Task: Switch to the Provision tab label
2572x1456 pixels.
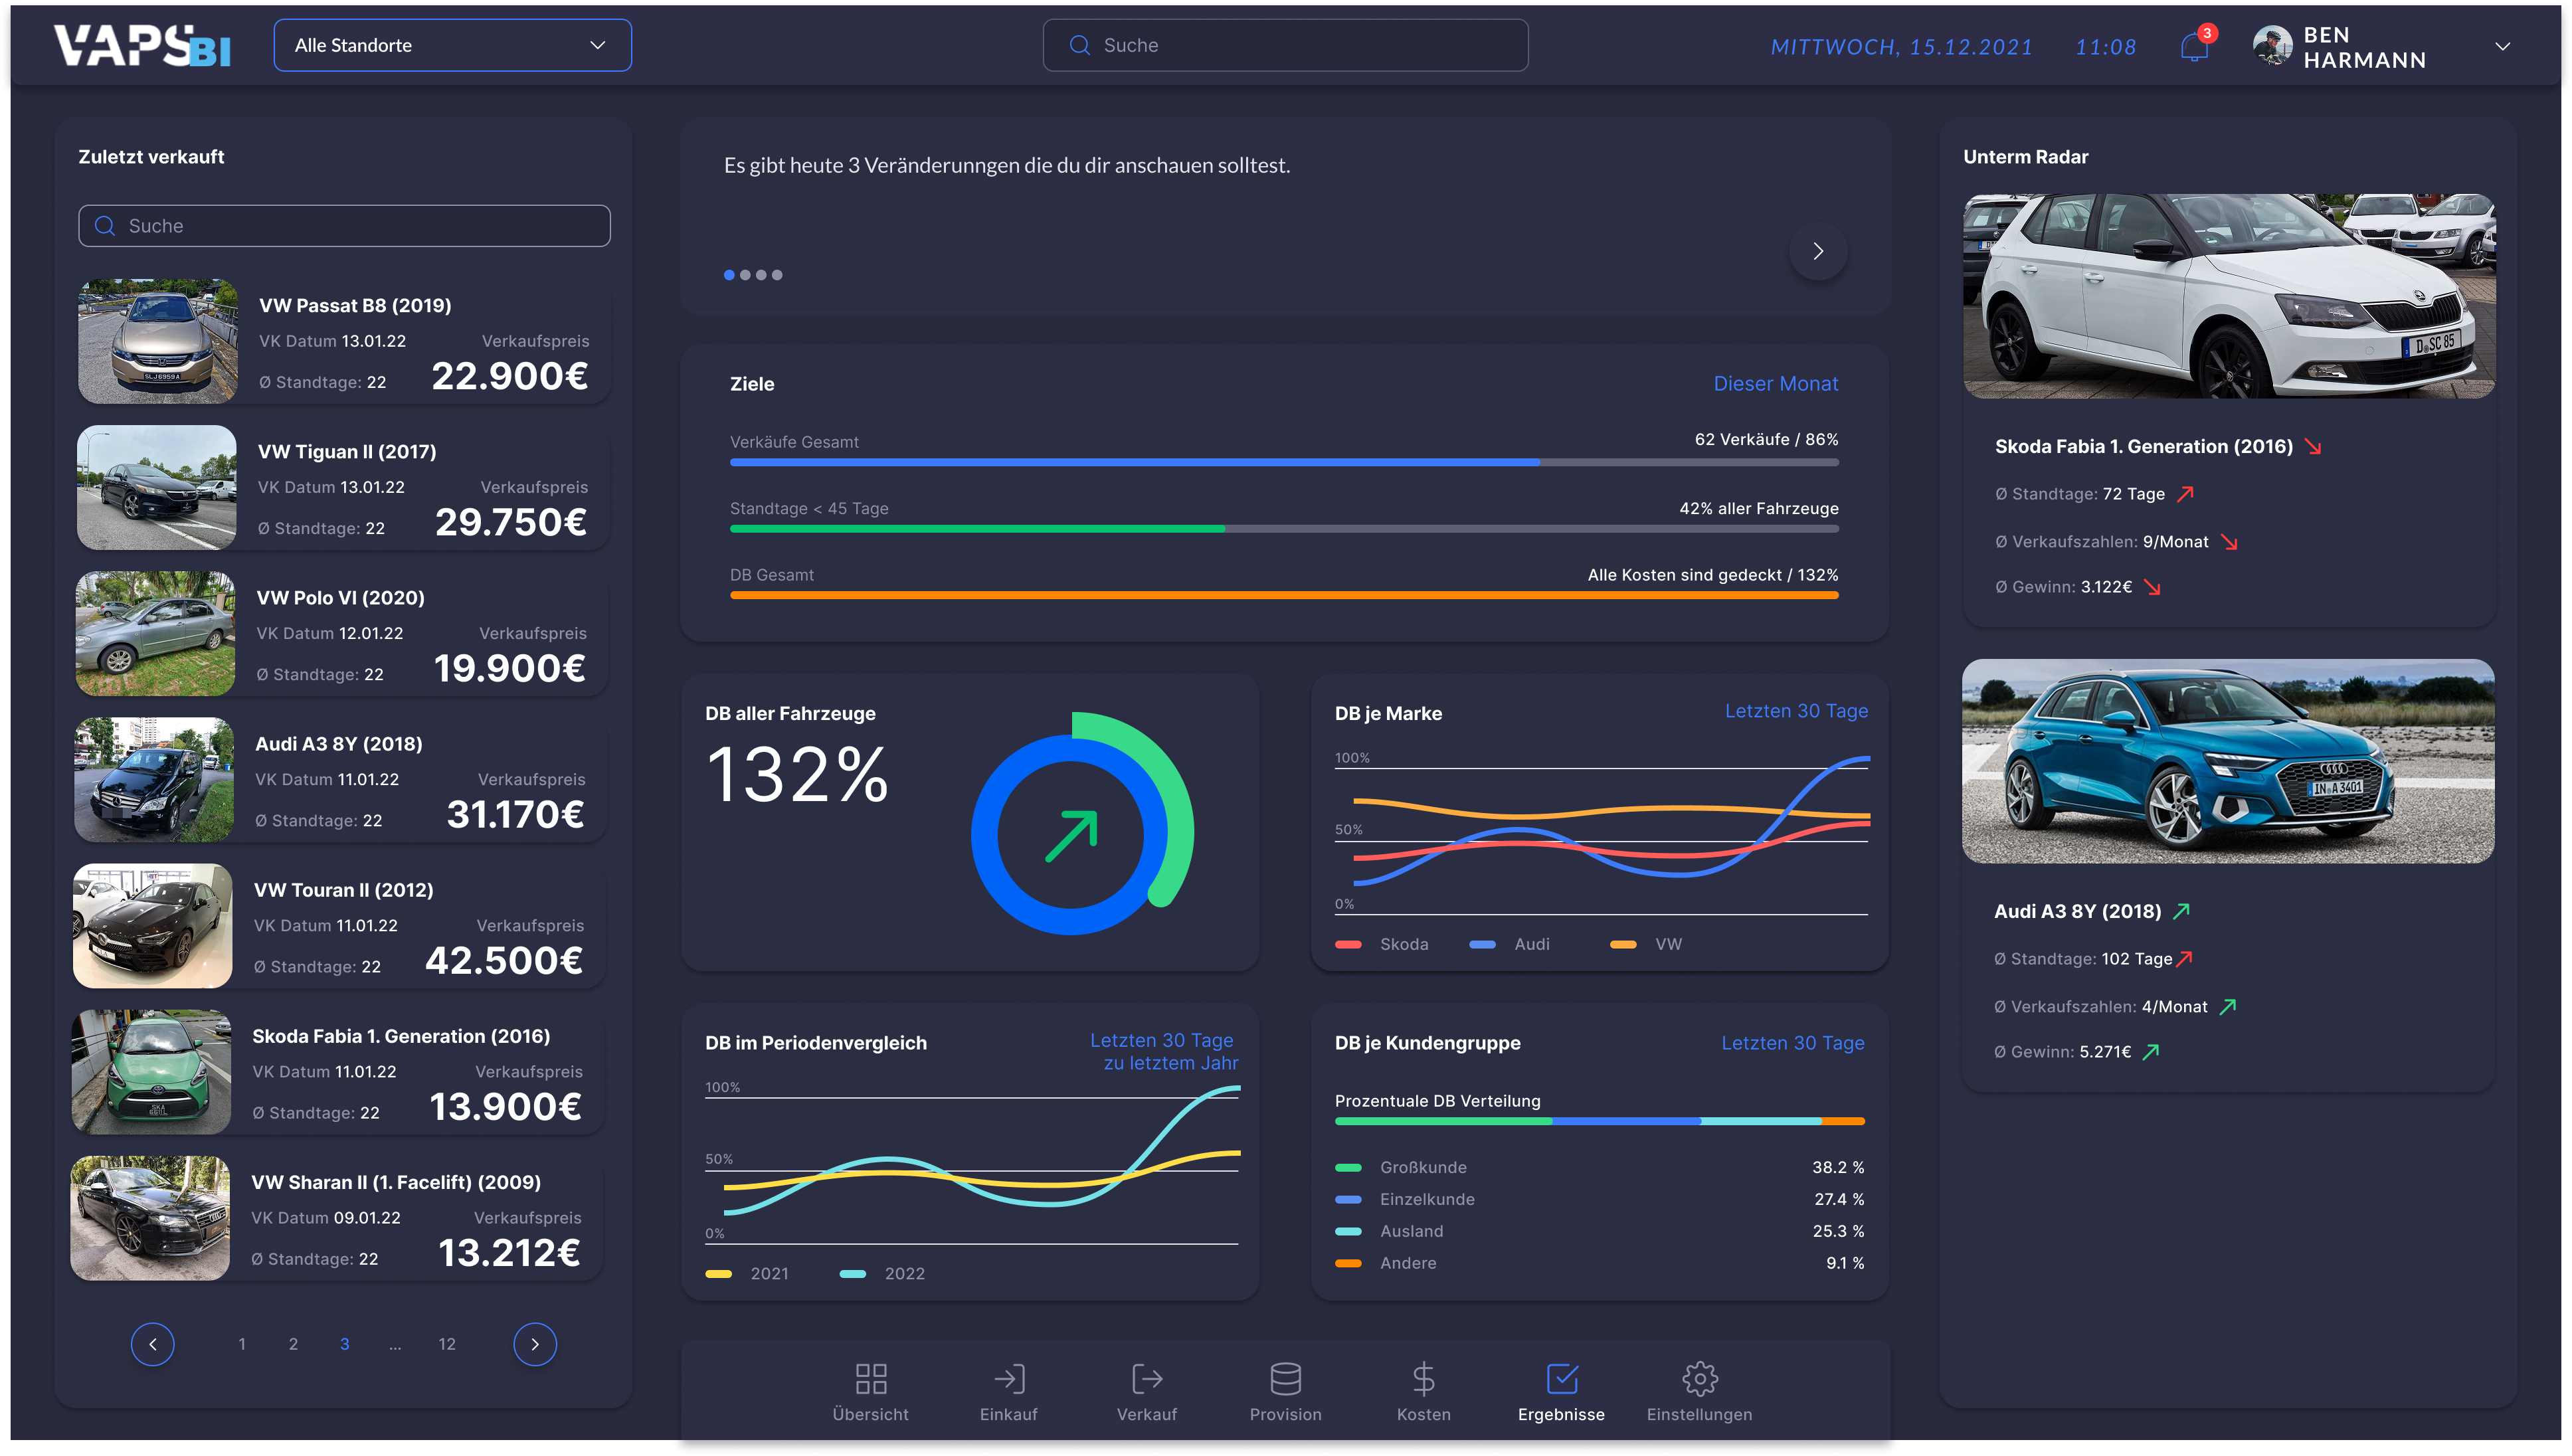Action: point(1285,1414)
